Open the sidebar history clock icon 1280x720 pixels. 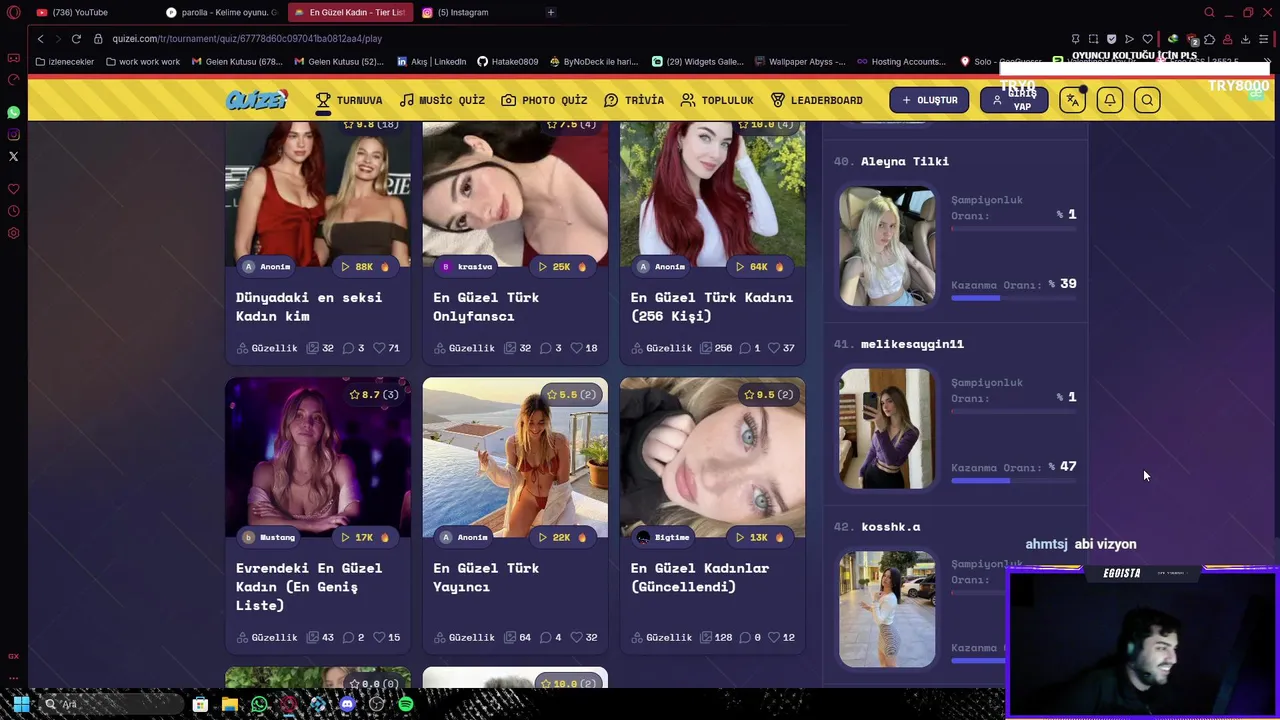13,211
